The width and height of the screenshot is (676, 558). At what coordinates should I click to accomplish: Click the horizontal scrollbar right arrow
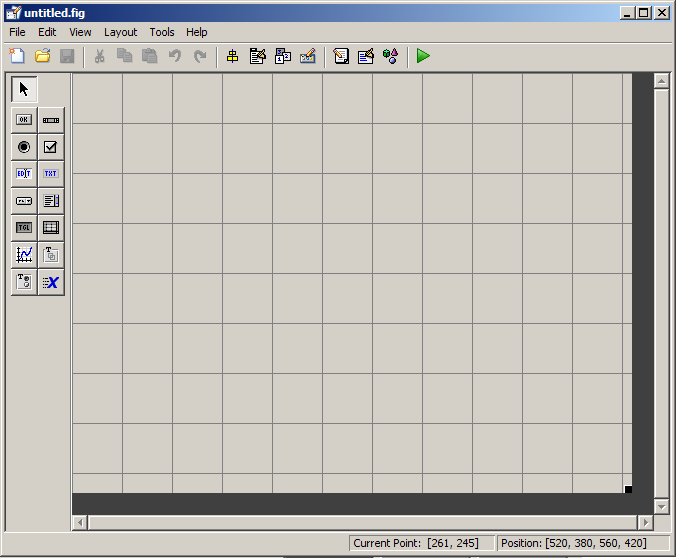645,523
